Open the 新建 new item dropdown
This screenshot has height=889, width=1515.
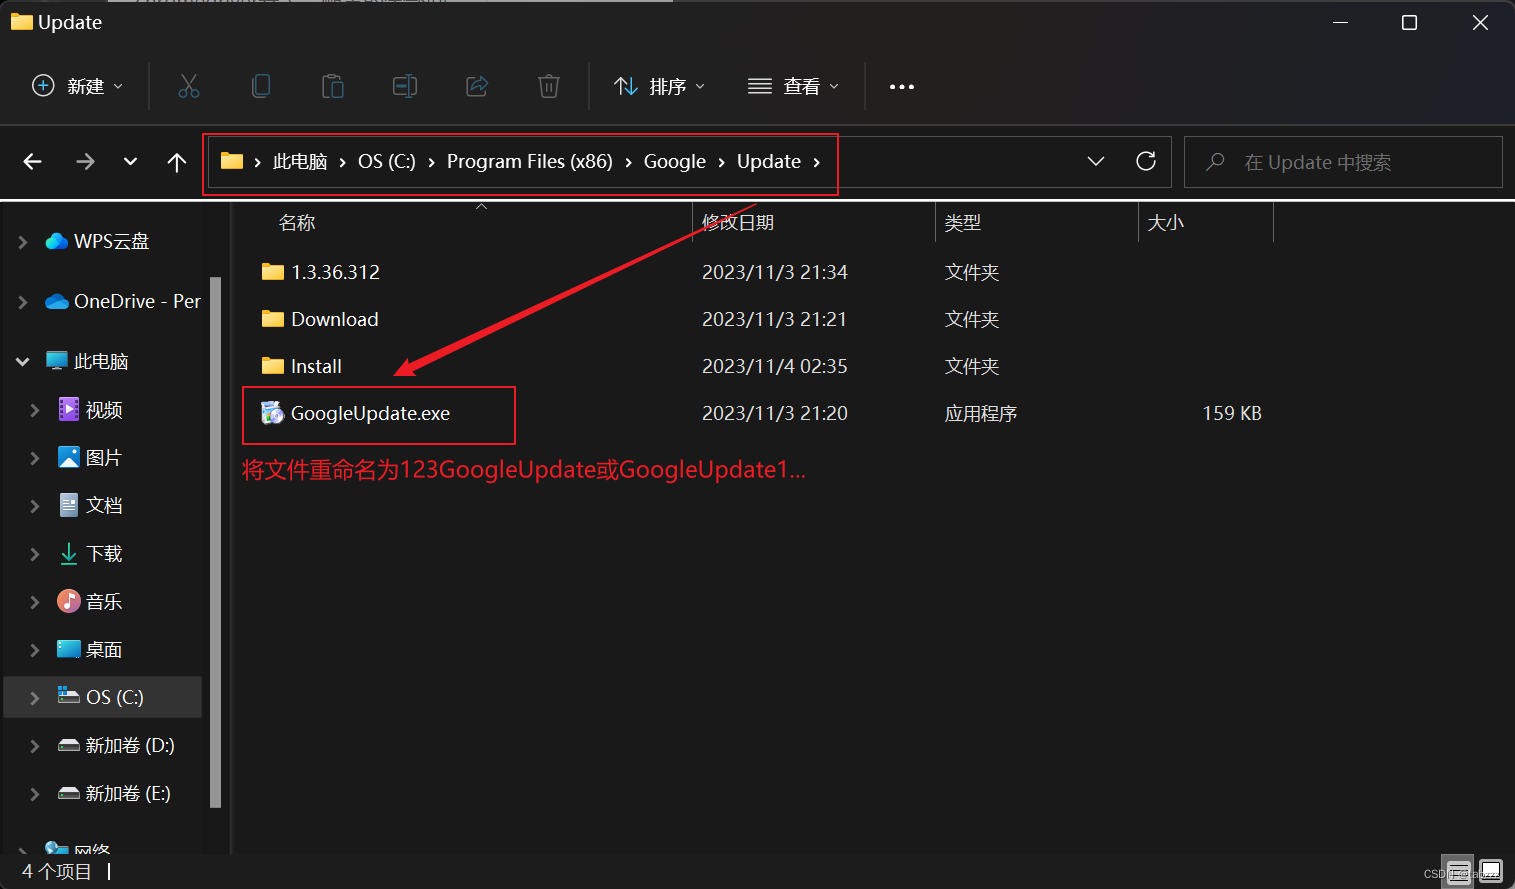click(x=77, y=86)
